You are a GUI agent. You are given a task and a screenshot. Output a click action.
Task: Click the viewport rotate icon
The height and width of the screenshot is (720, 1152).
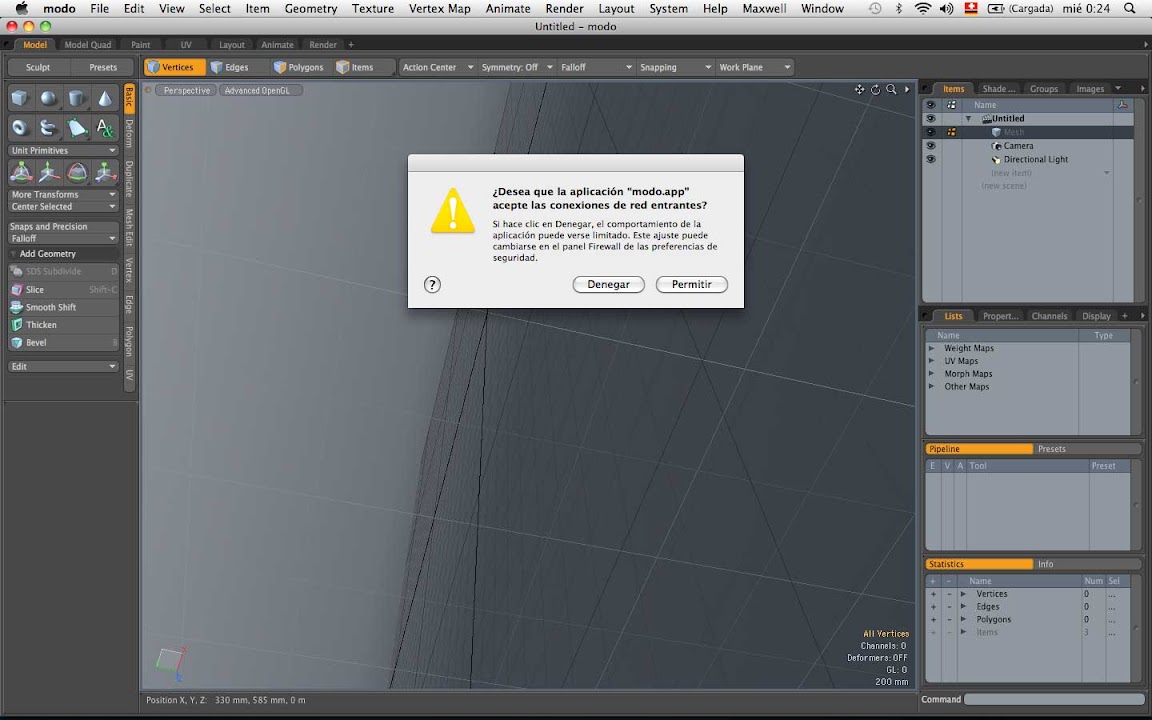click(876, 90)
